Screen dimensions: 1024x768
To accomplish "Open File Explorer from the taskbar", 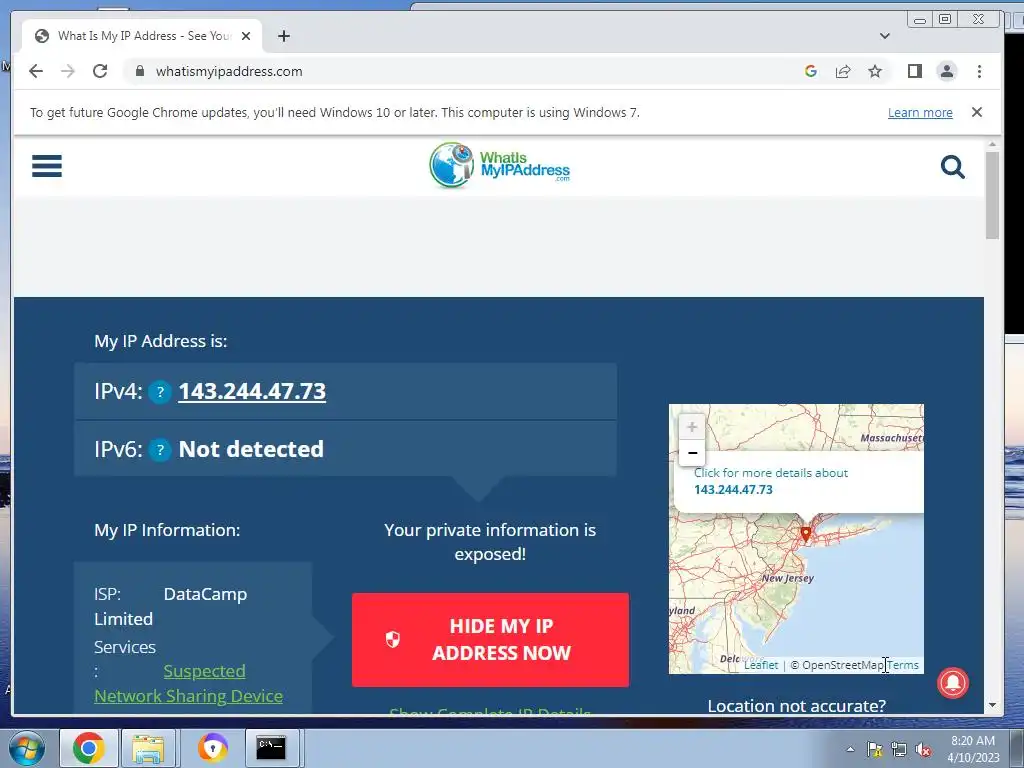I will pyautogui.click(x=148, y=748).
